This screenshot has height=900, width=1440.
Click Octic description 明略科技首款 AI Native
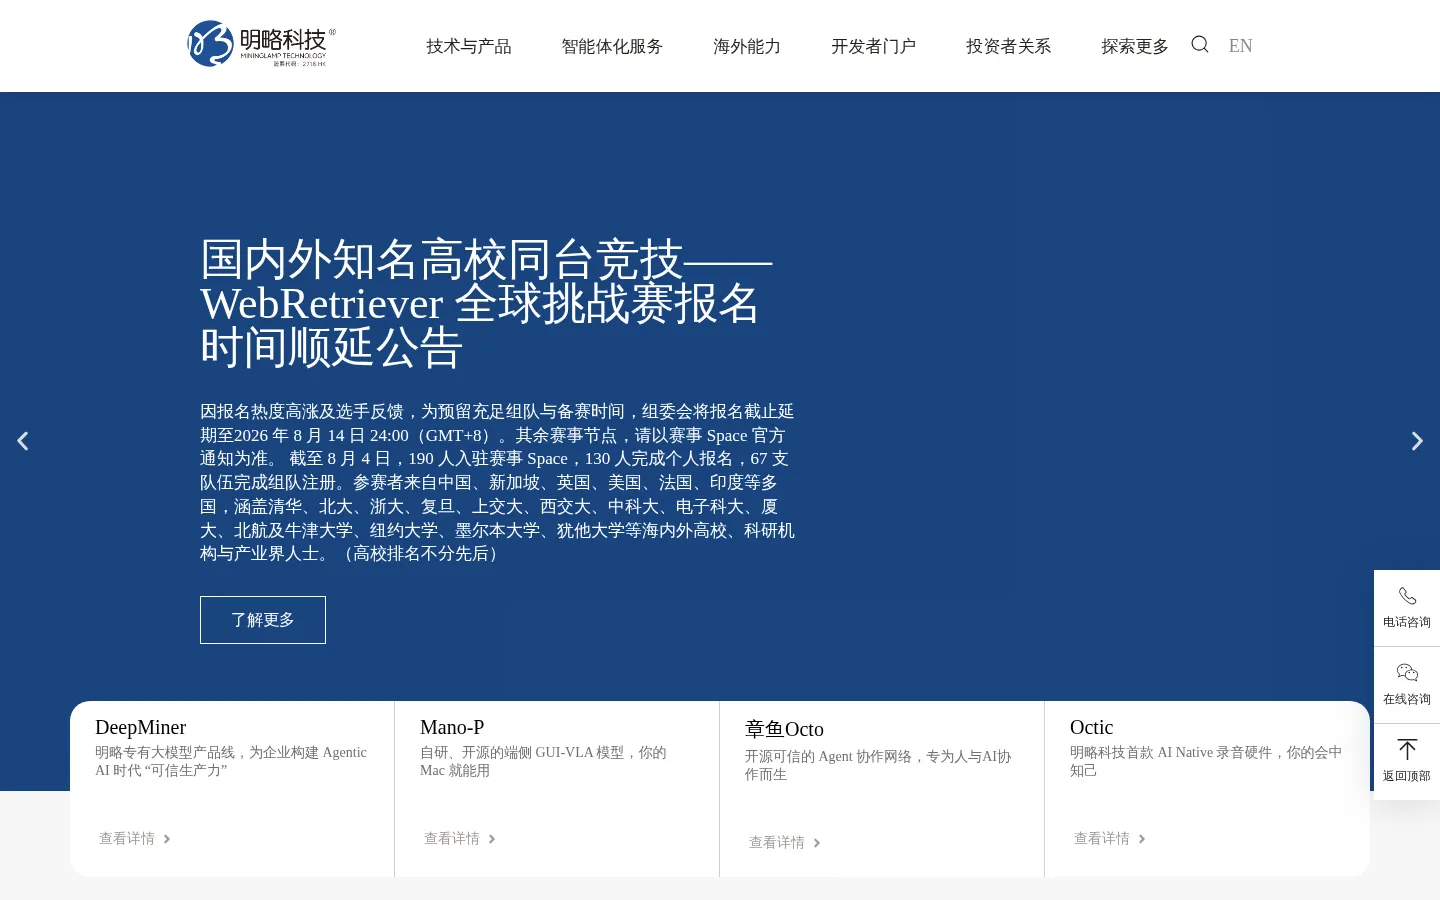coord(1206,761)
